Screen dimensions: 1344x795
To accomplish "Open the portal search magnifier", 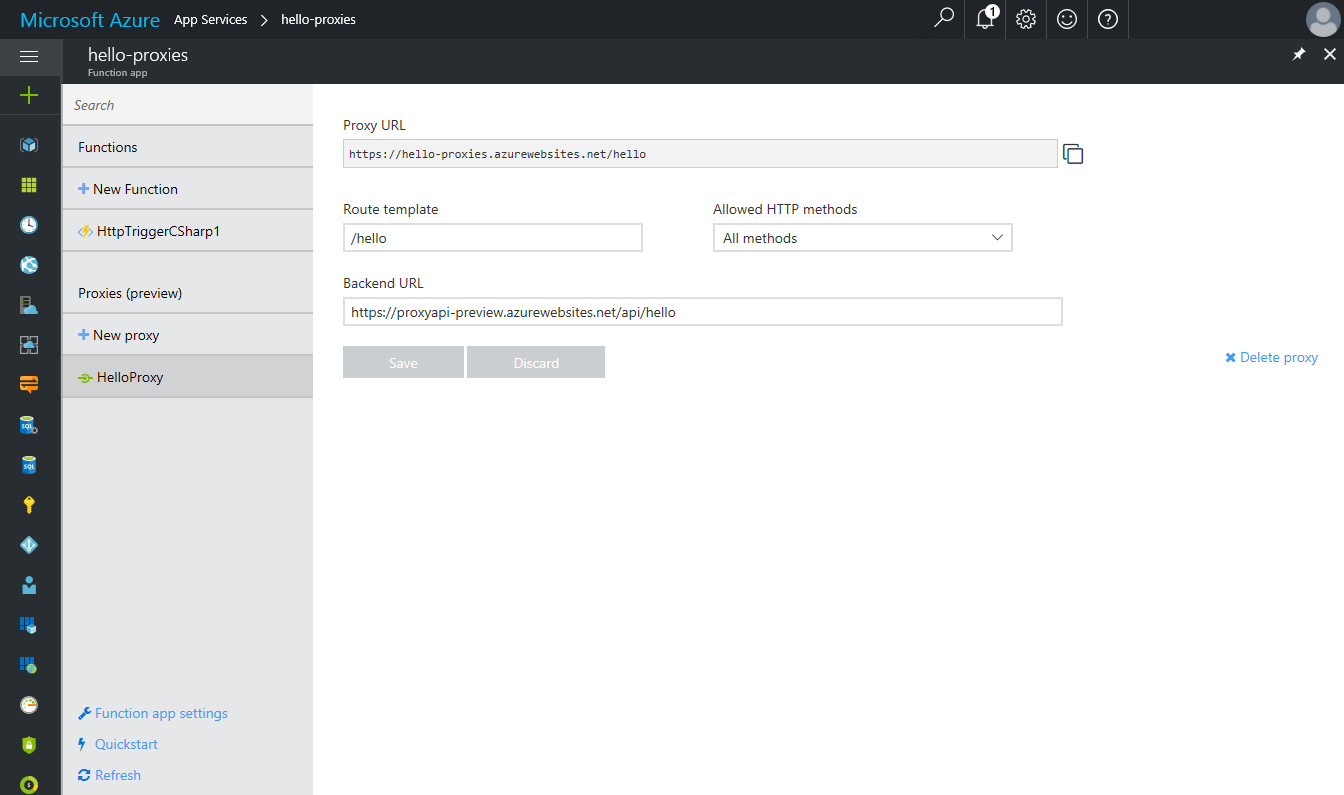I will 943,19.
